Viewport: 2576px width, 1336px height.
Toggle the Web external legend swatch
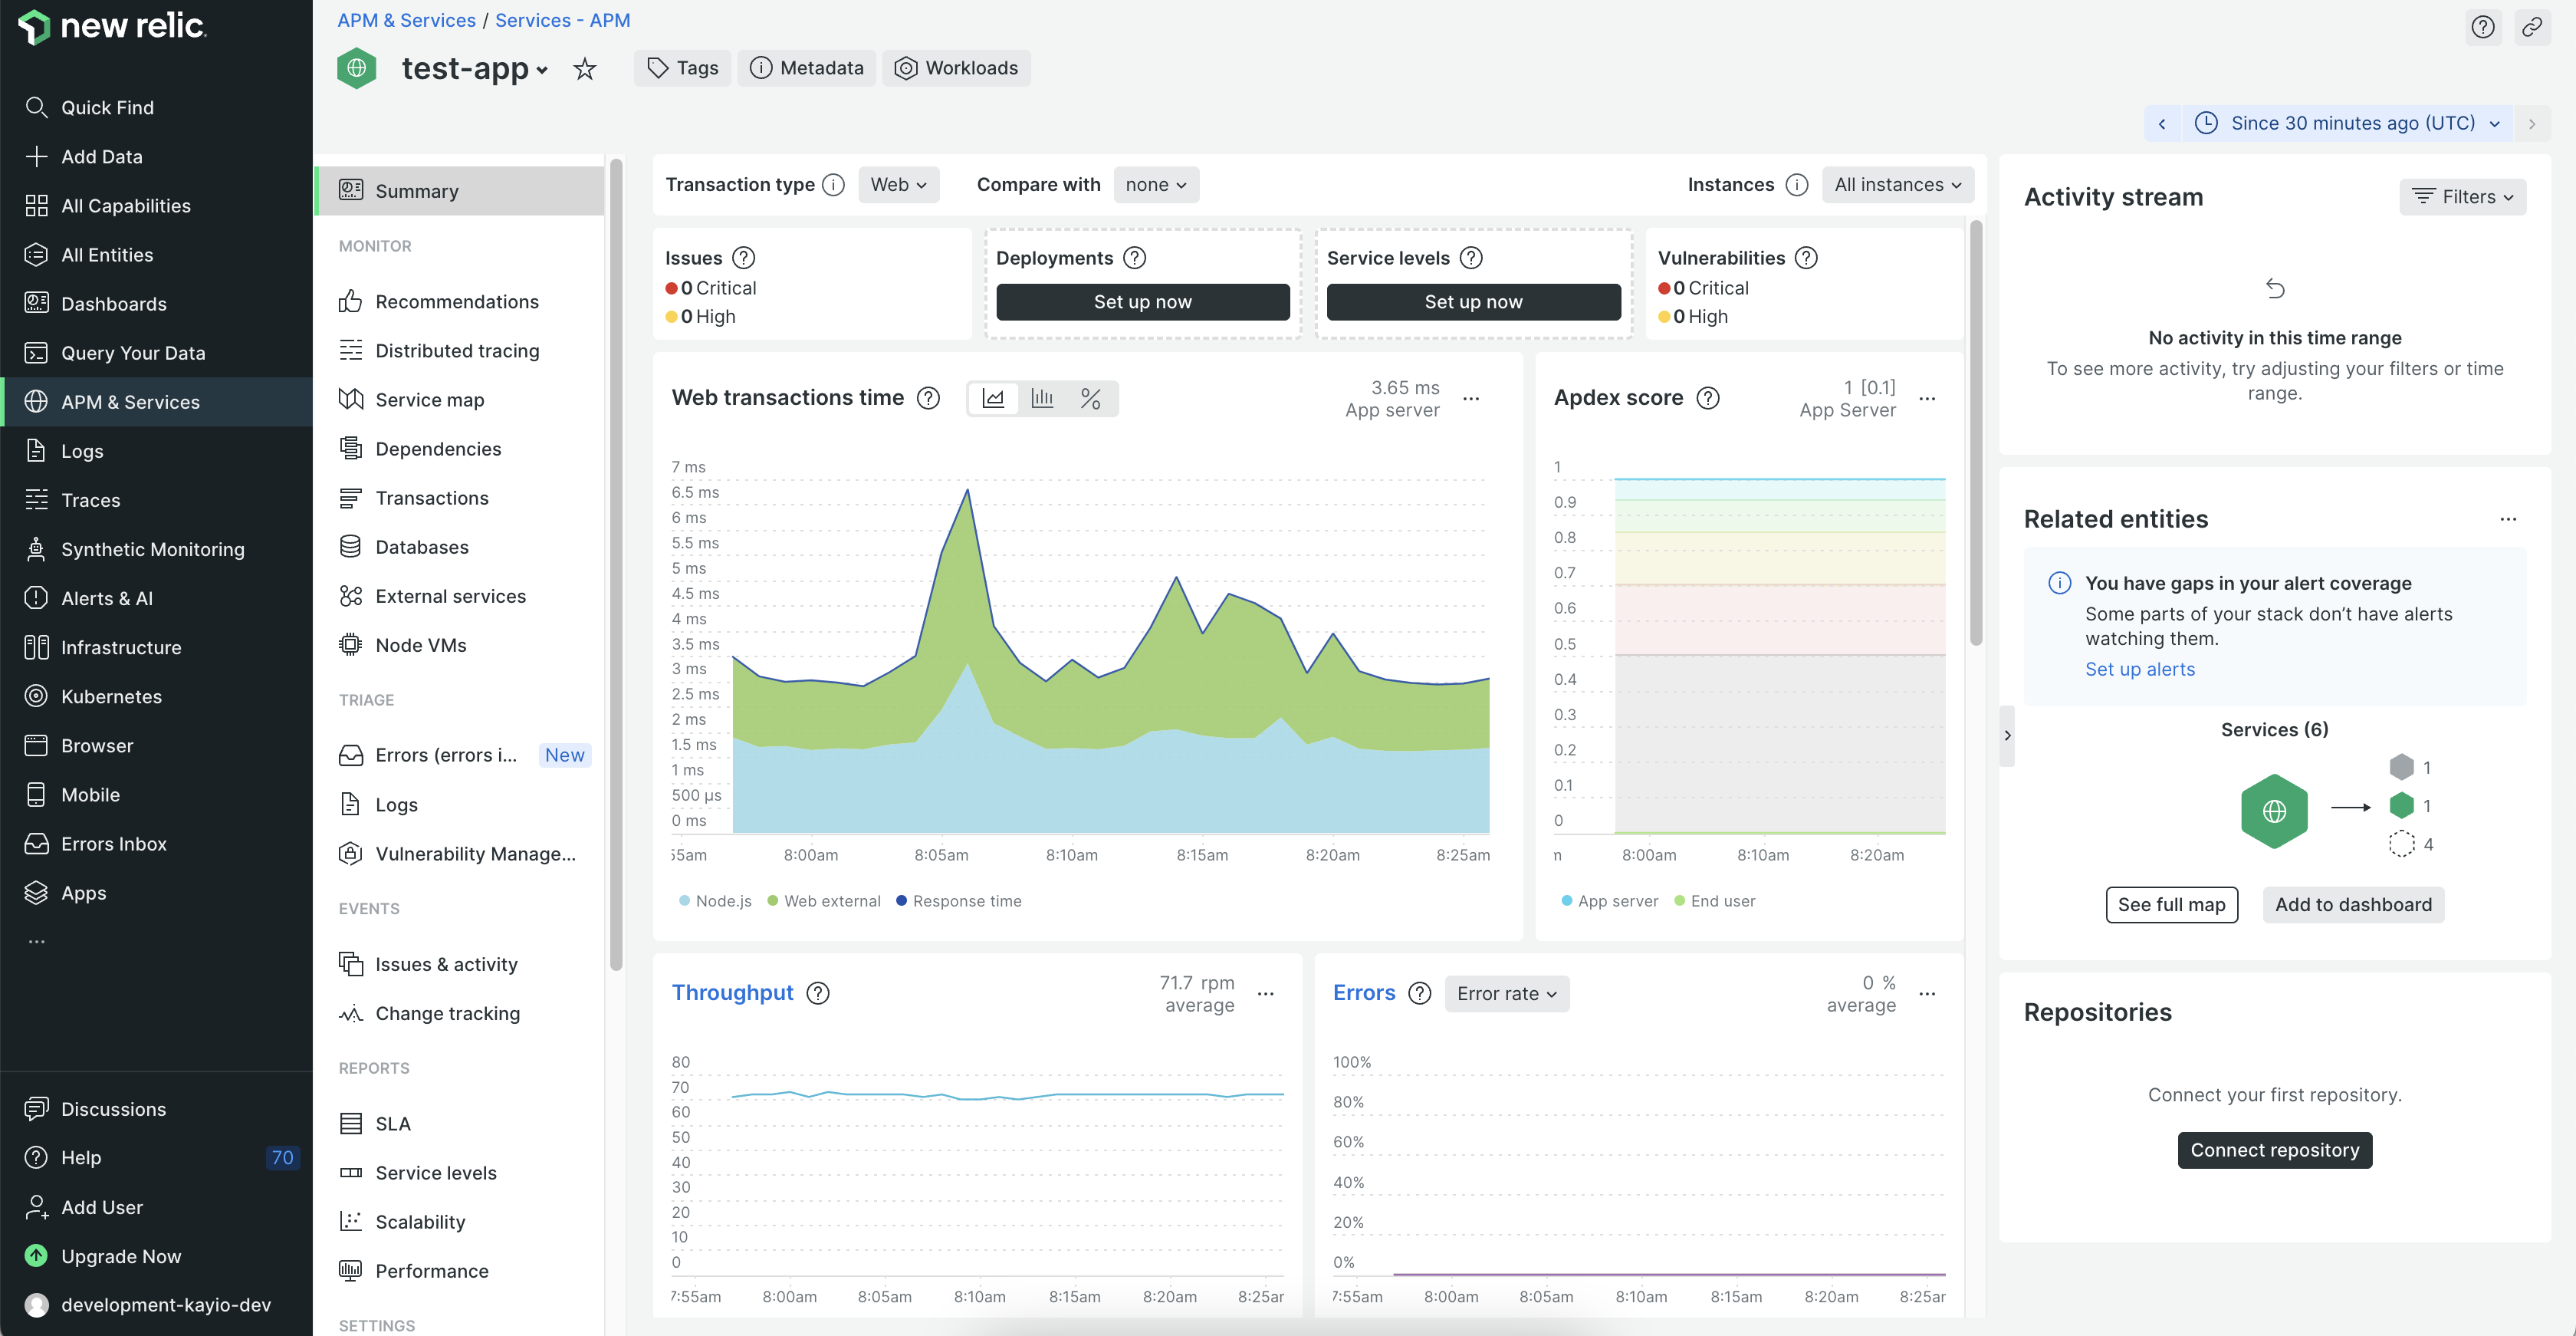pos(773,901)
